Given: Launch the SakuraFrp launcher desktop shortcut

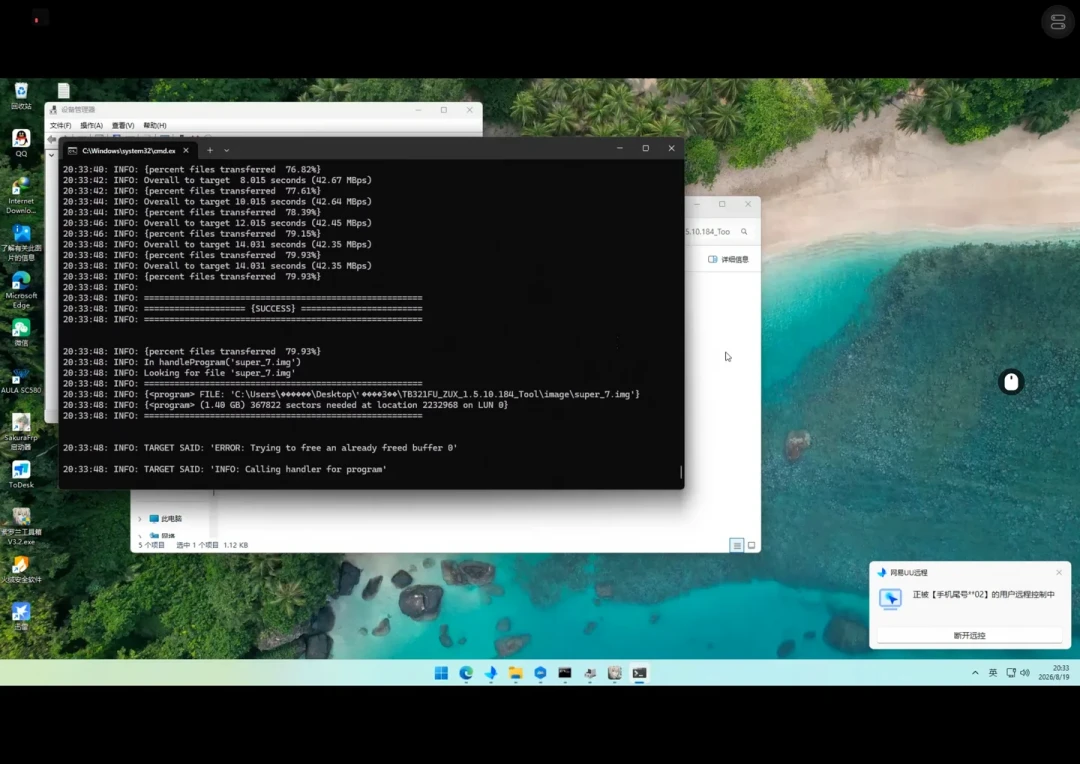Looking at the screenshot, I should (x=21, y=432).
